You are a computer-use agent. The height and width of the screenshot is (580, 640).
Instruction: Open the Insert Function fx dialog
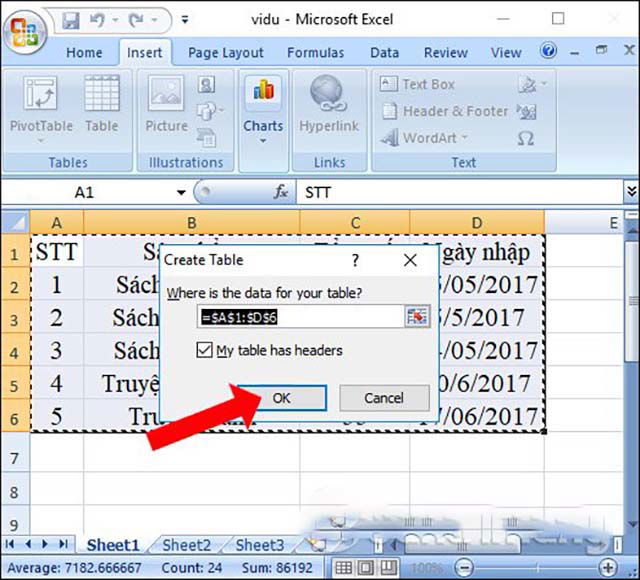[x=281, y=191]
